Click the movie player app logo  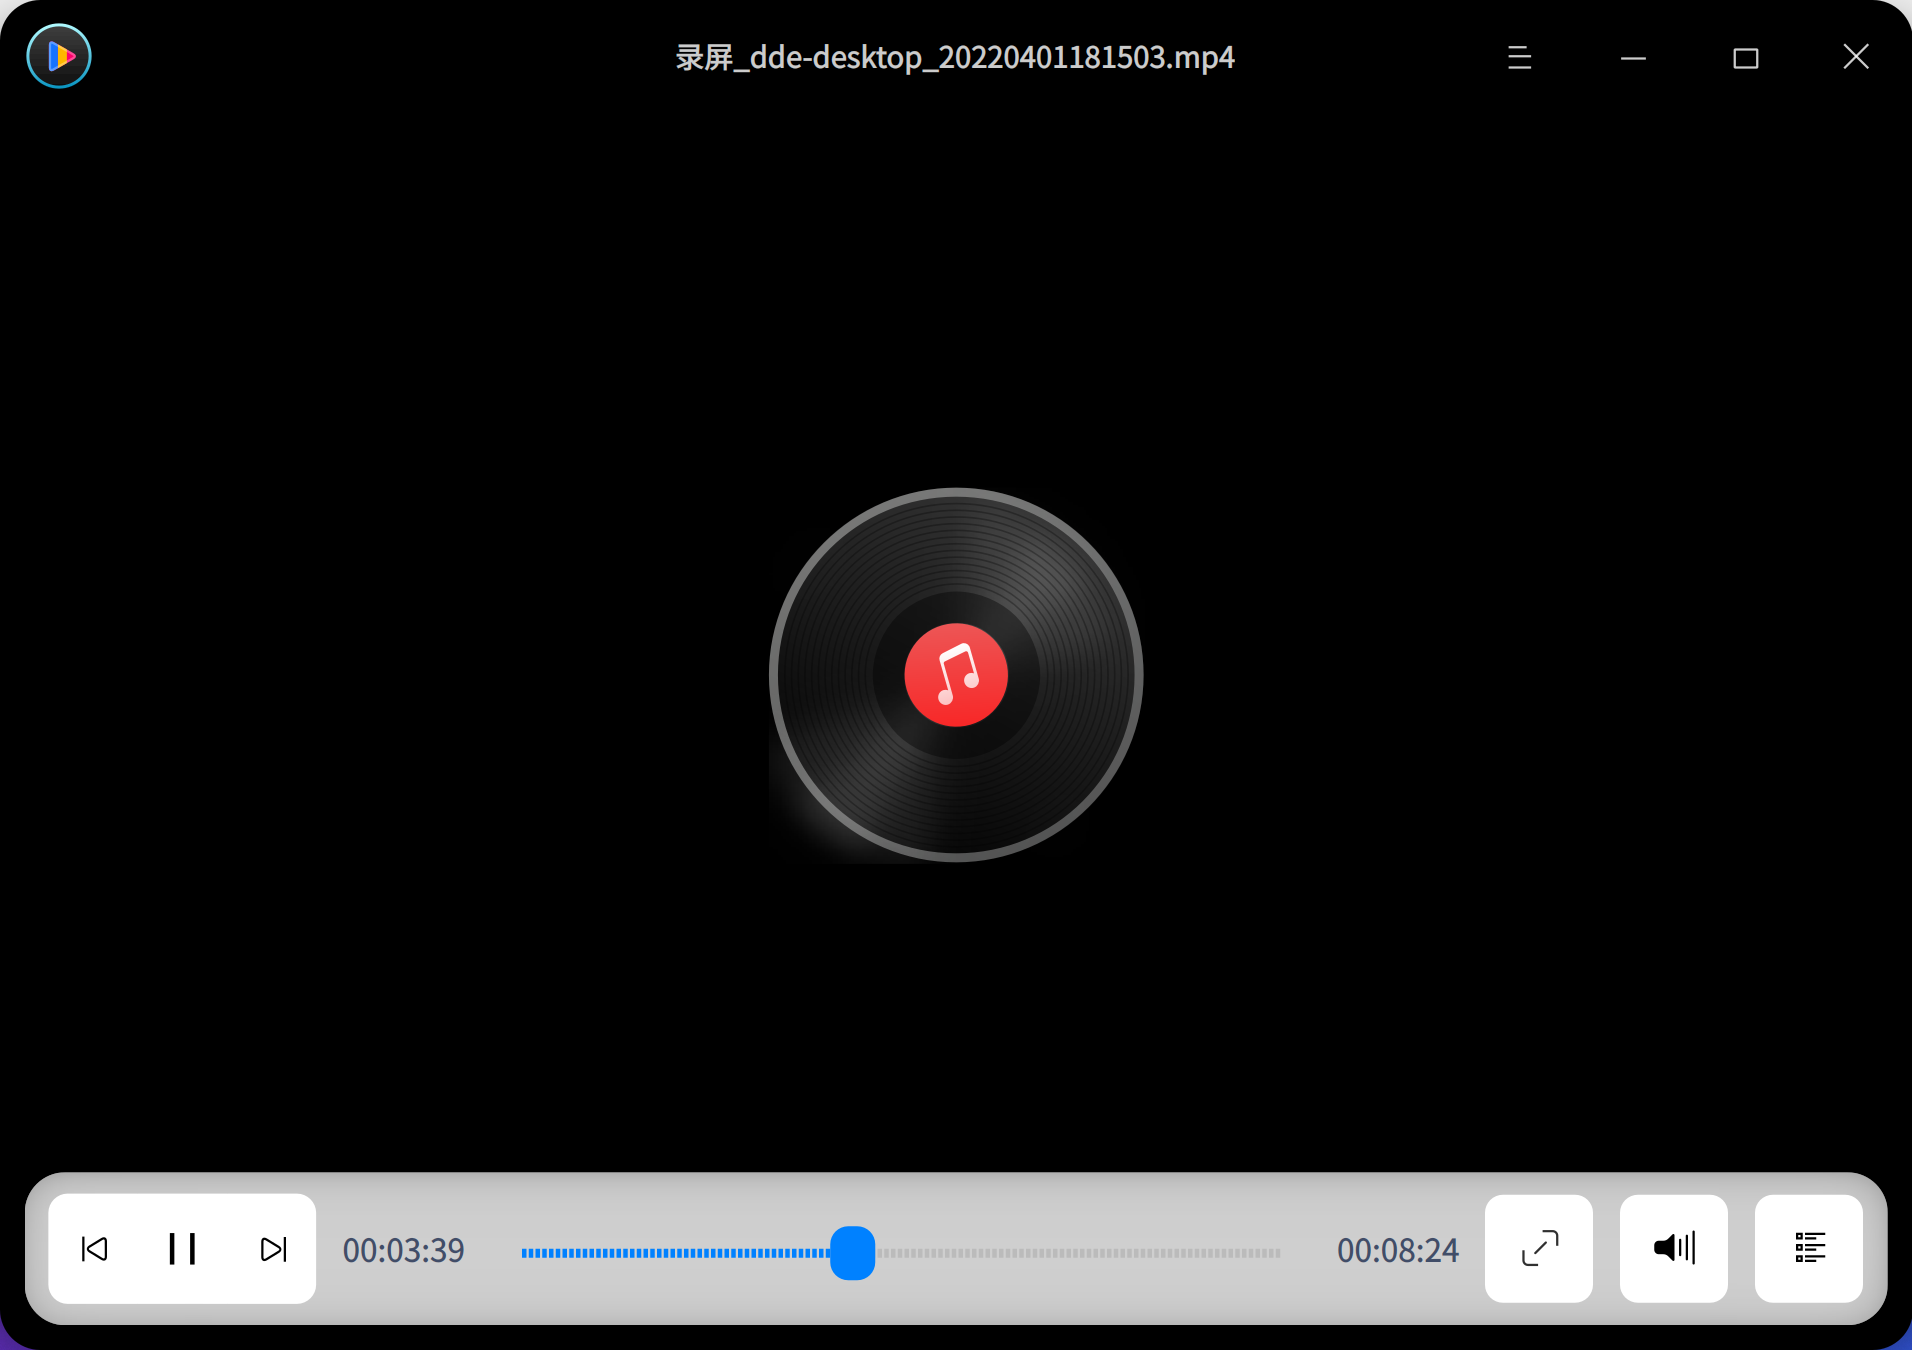(58, 56)
